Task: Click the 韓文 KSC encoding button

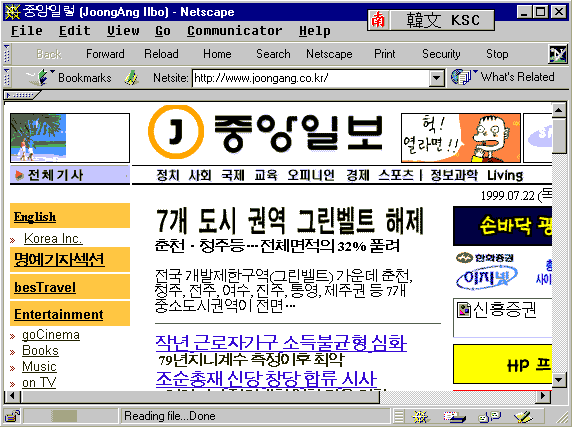Action: click(x=442, y=20)
